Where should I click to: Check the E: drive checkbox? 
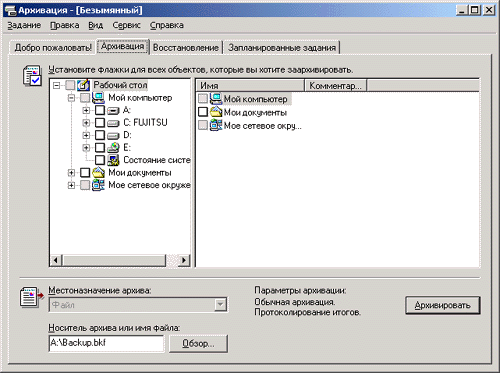(100, 148)
